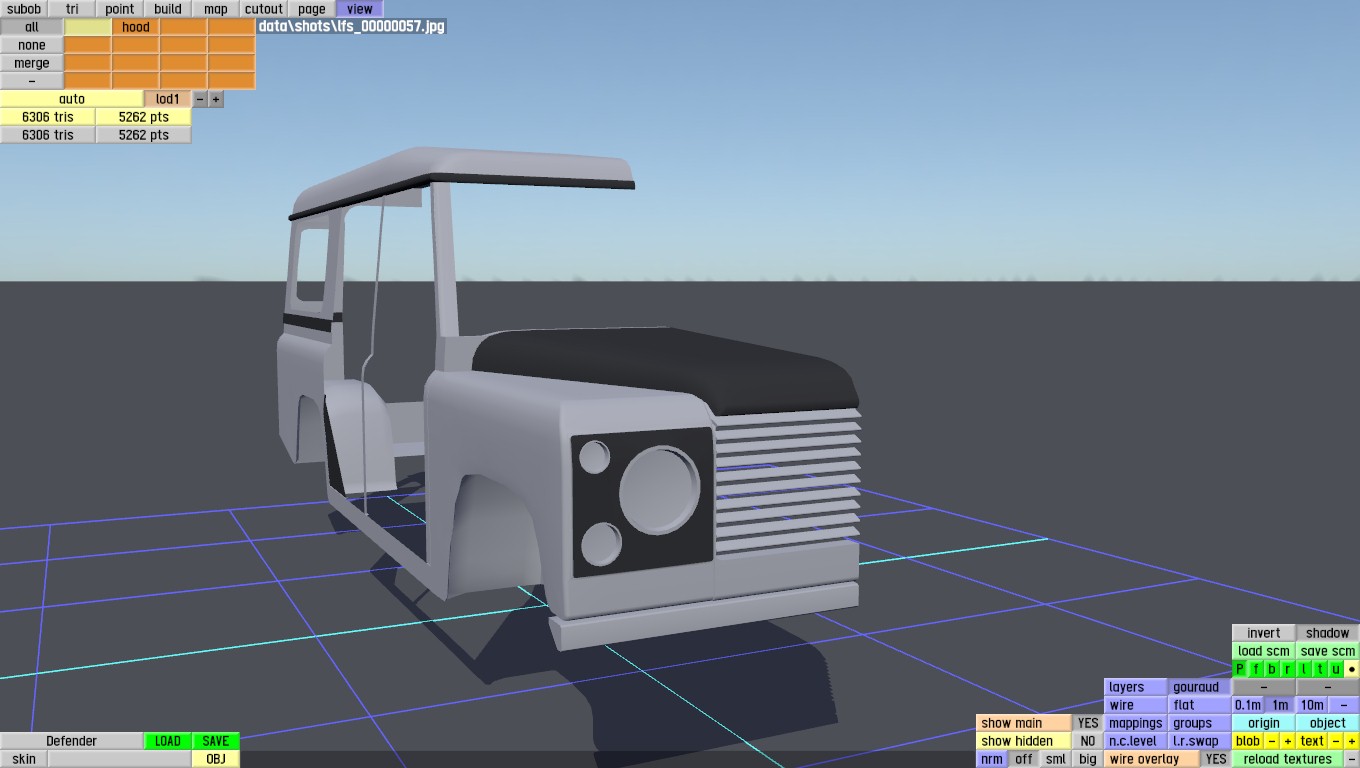Select the hood layer cell
The image size is (1360, 768).
[136, 27]
